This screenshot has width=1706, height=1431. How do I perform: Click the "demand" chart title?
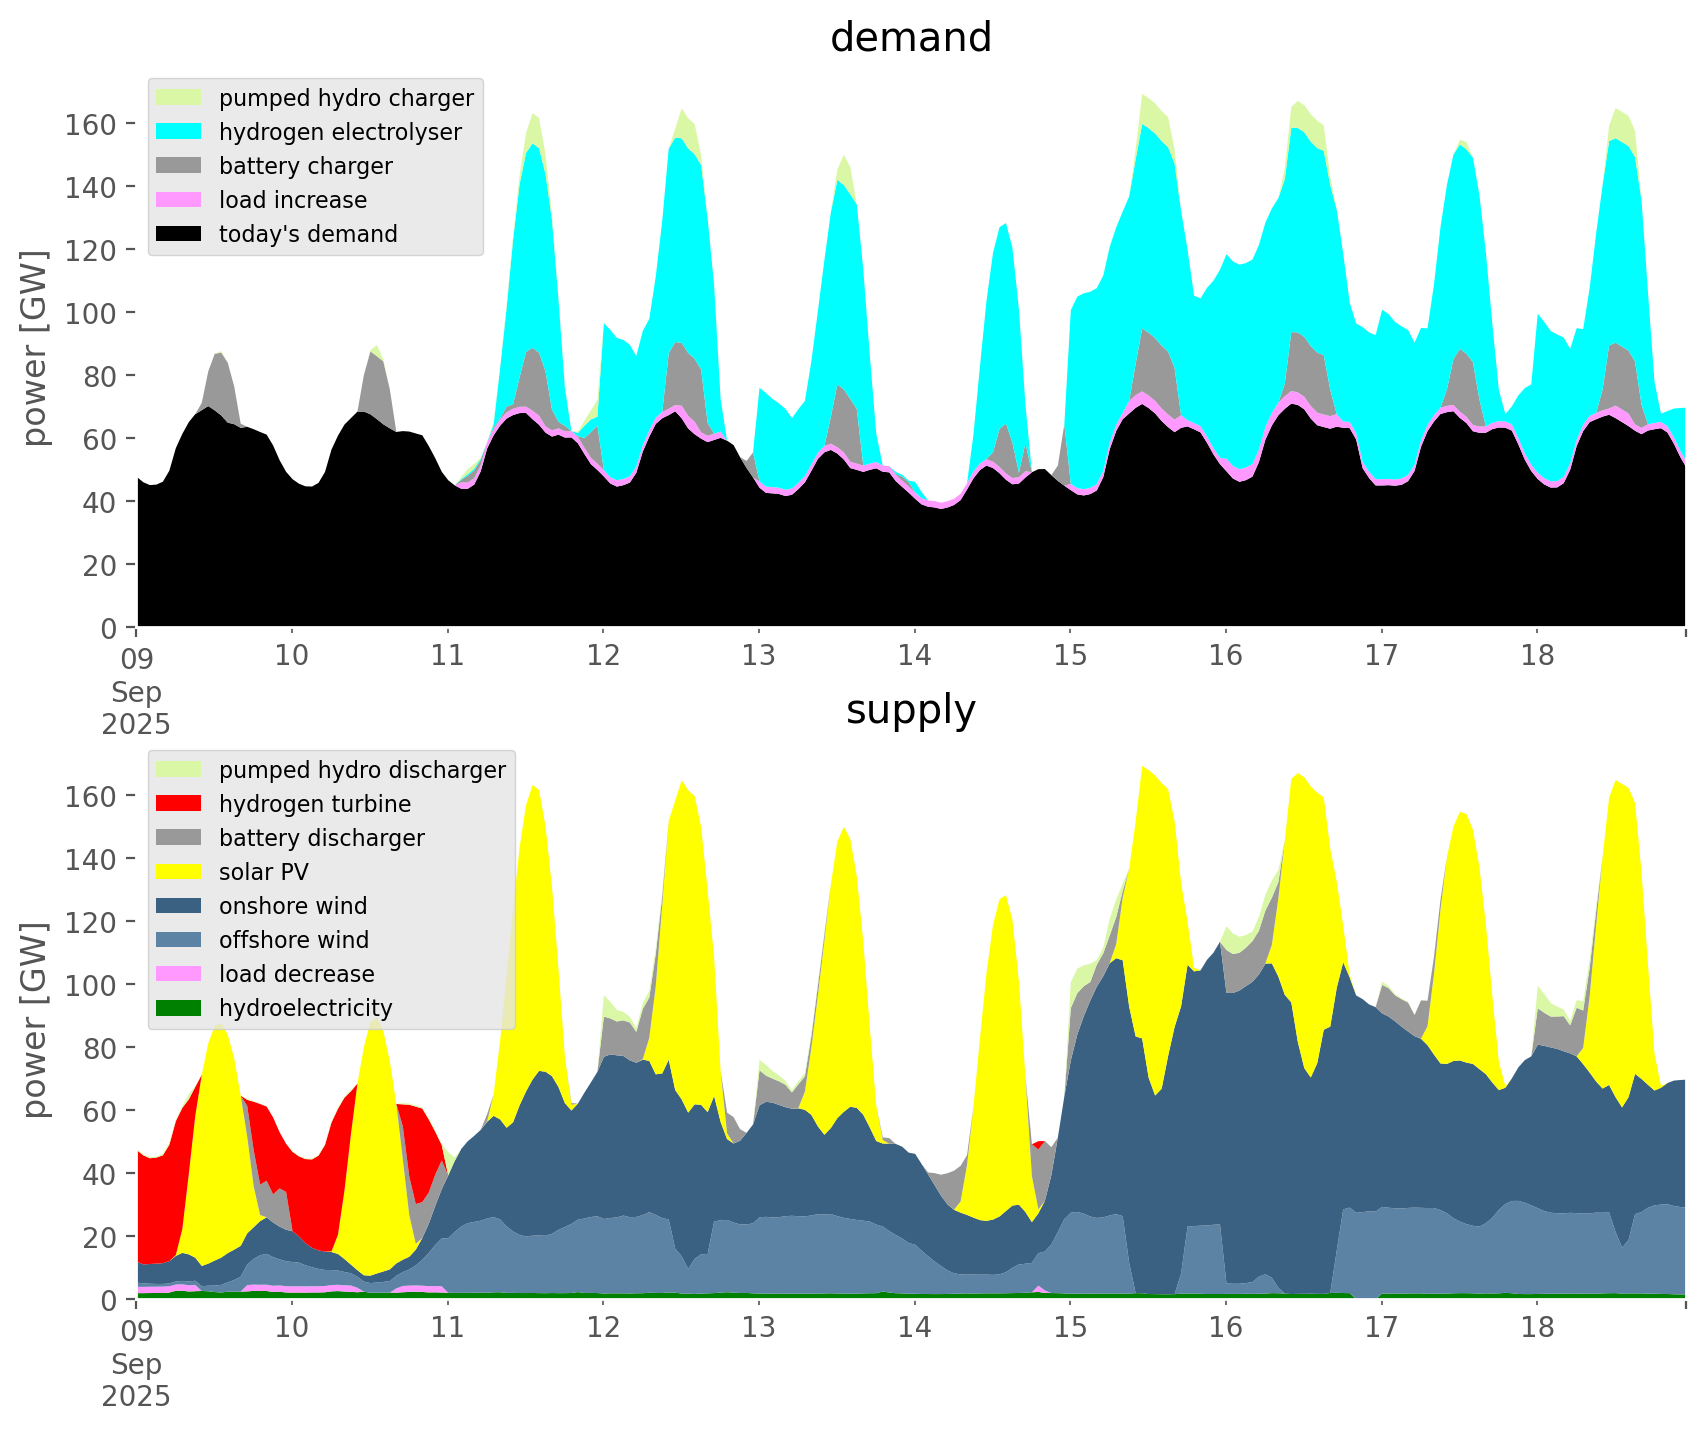(x=910, y=38)
